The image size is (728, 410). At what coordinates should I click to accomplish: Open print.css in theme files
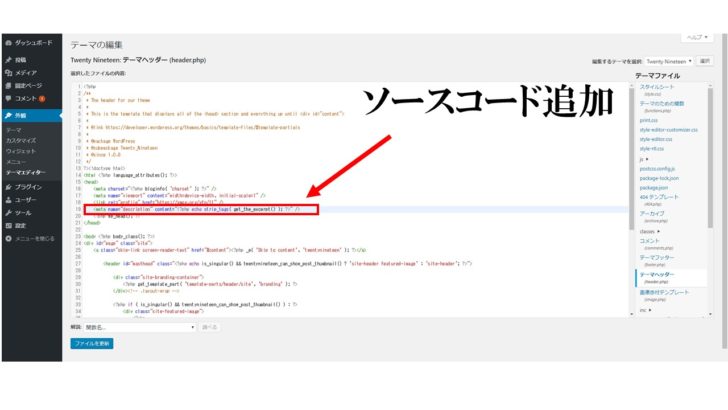(x=649, y=120)
